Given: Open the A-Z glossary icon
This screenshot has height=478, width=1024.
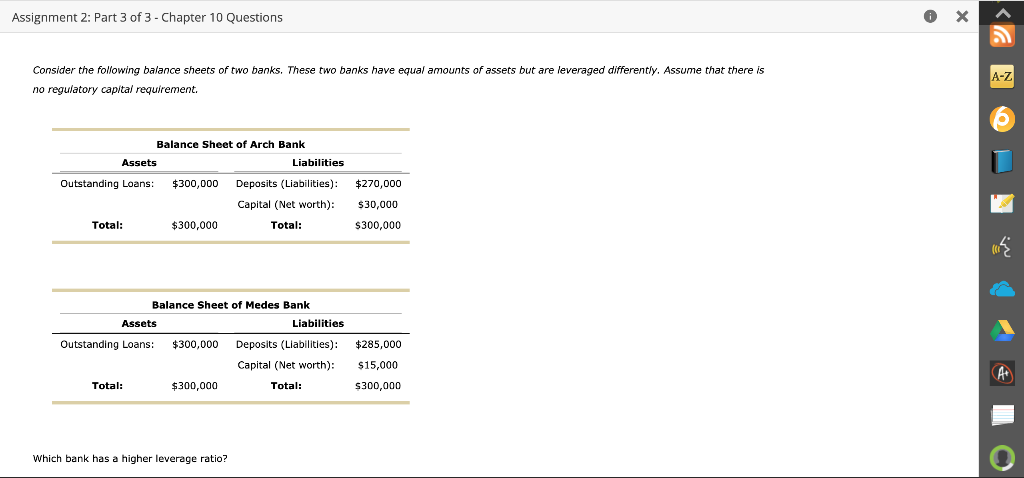Looking at the screenshot, I should (x=1002, y=77).
